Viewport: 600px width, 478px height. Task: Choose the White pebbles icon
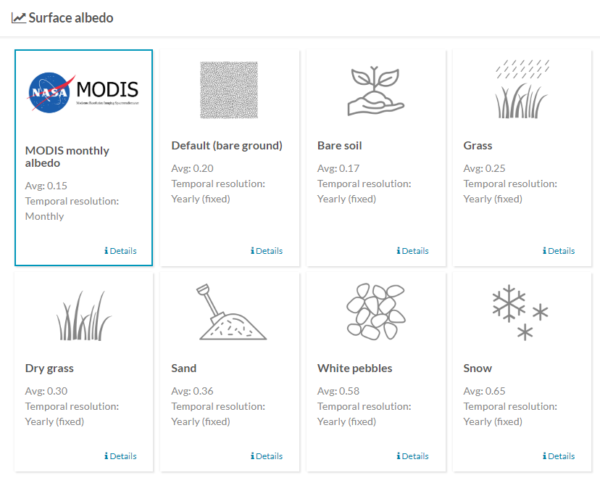coord(376,312)
